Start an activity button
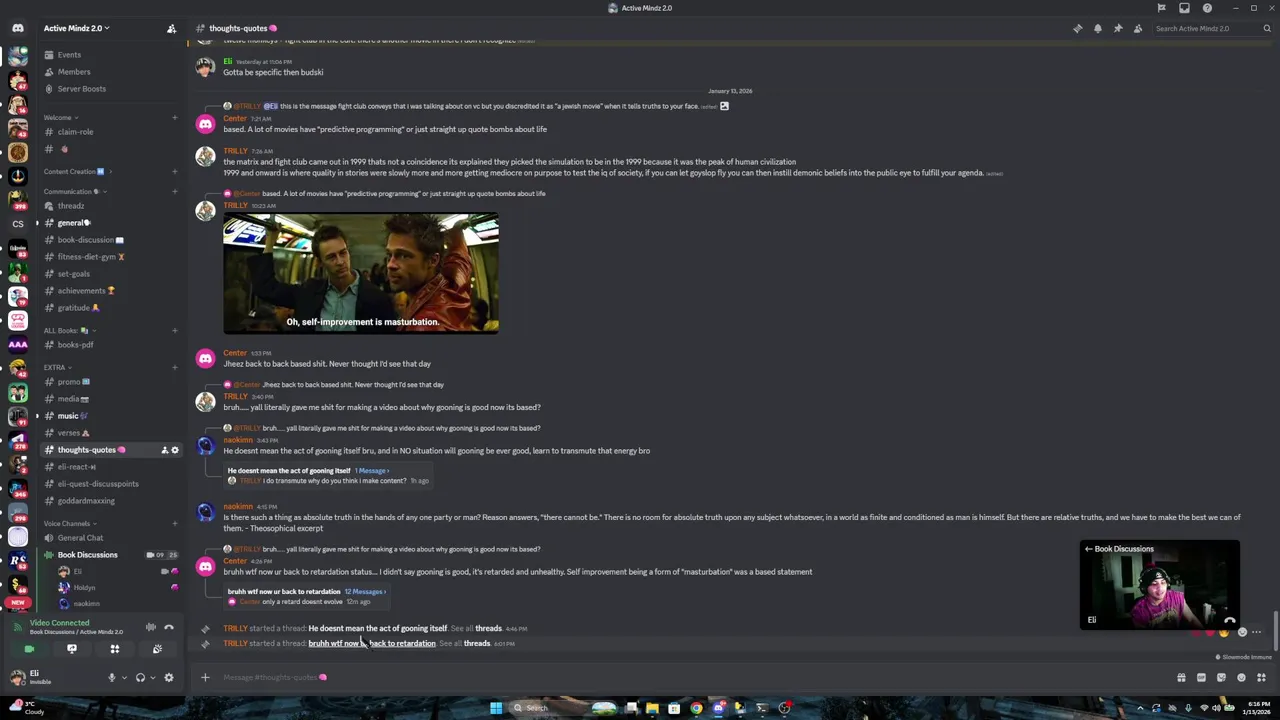 coord(114,649)
